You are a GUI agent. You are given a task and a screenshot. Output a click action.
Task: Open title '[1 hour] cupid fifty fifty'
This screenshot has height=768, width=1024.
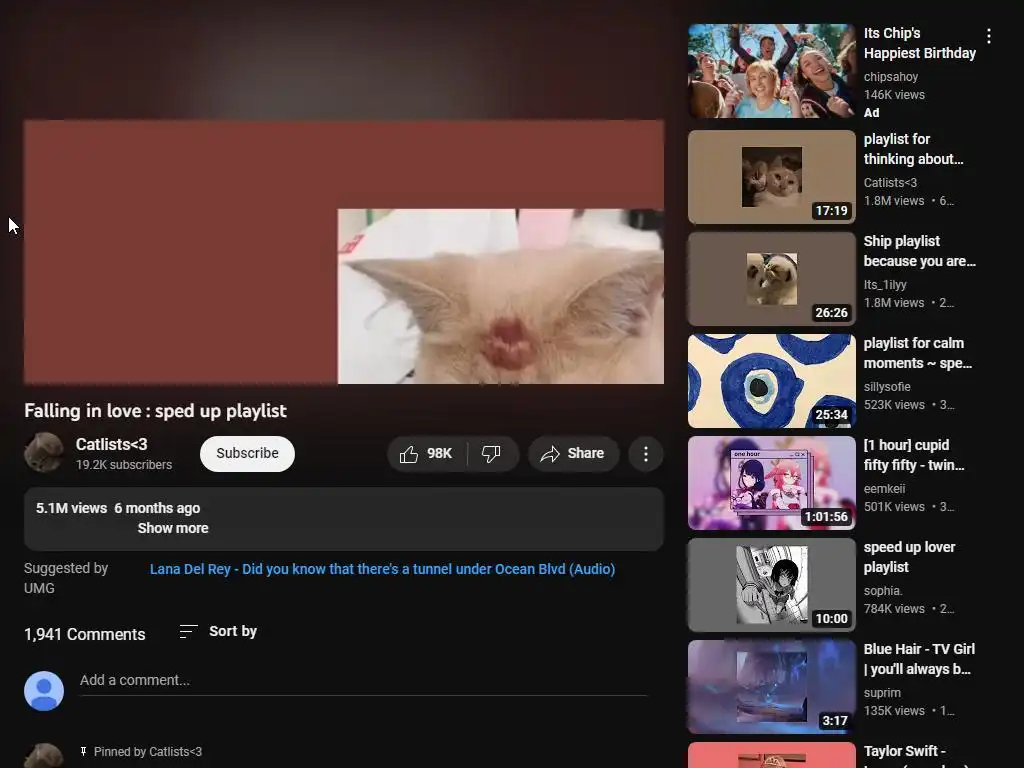point(914,455)
